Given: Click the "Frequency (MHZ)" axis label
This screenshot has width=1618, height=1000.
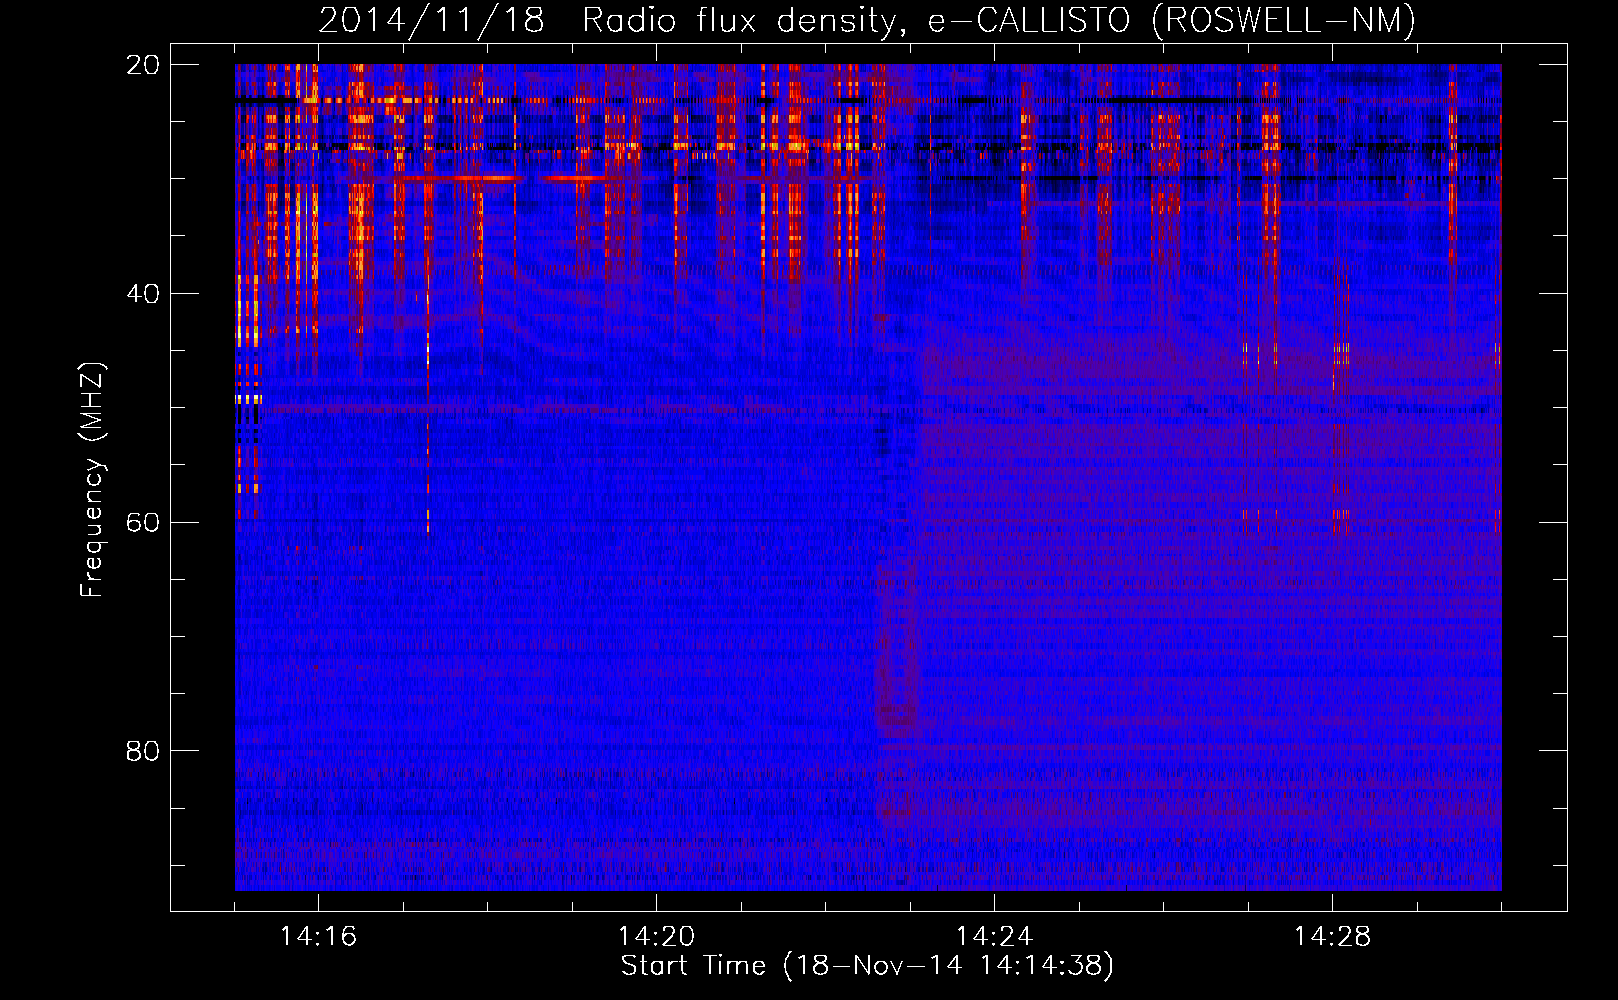Looking at the screenshot, I should tap(92, 480).
